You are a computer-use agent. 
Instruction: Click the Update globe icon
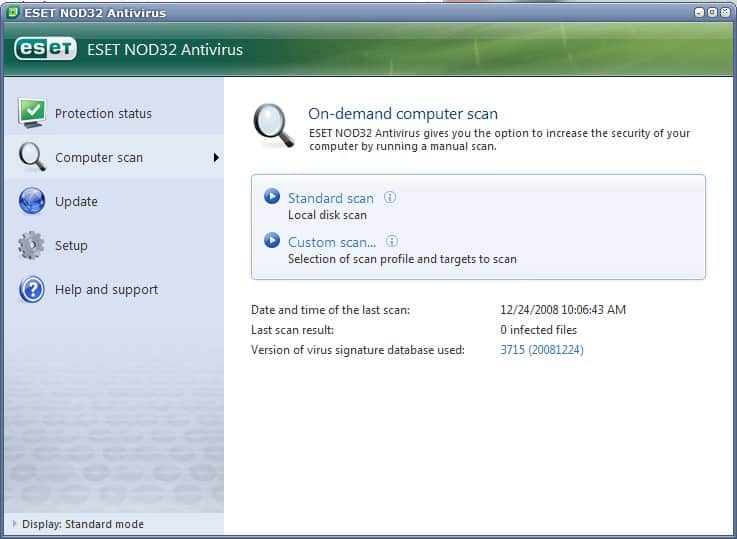pos(32,201)
